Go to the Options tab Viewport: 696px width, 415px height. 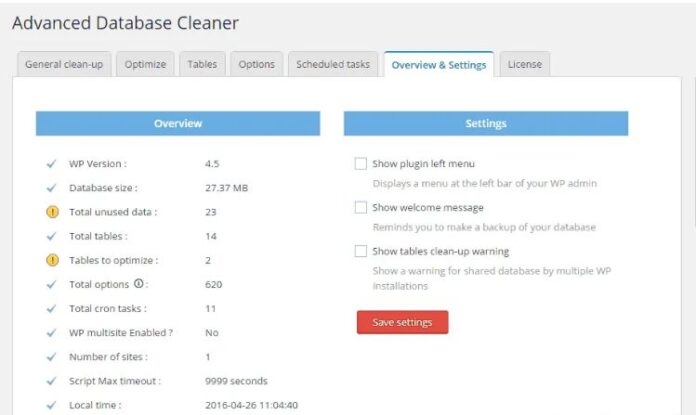click(x=257, y=64)
